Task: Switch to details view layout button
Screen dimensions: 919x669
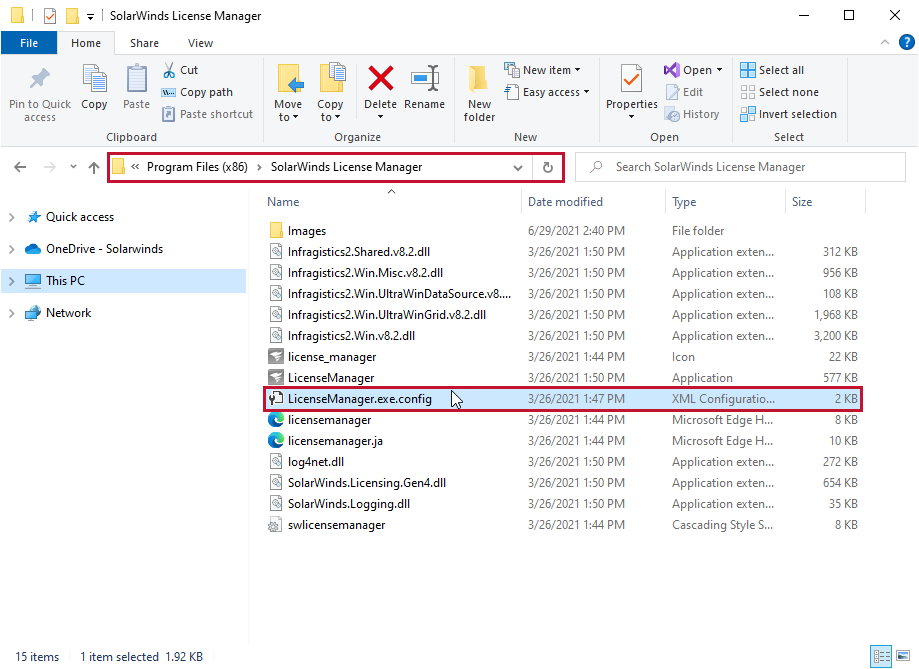Action: (881, 657)
